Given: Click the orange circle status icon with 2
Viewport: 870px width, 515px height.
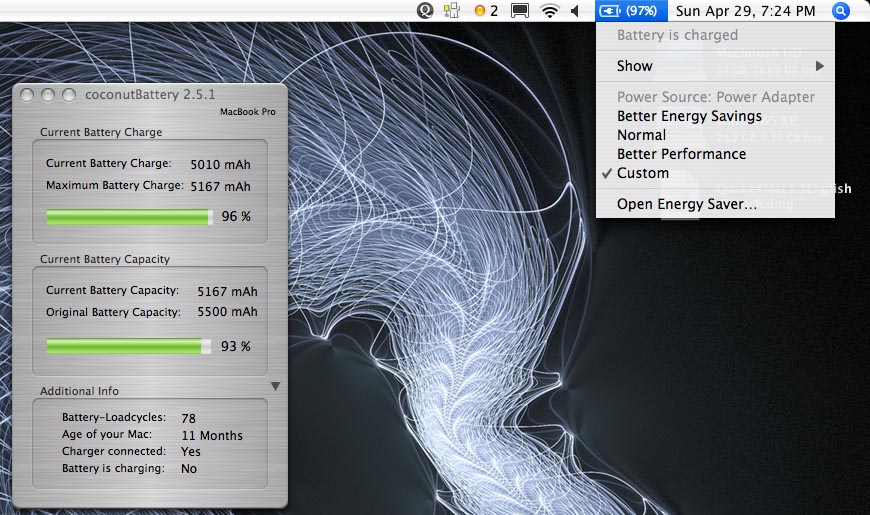Looking at the screenshot, I should [486, 11].
